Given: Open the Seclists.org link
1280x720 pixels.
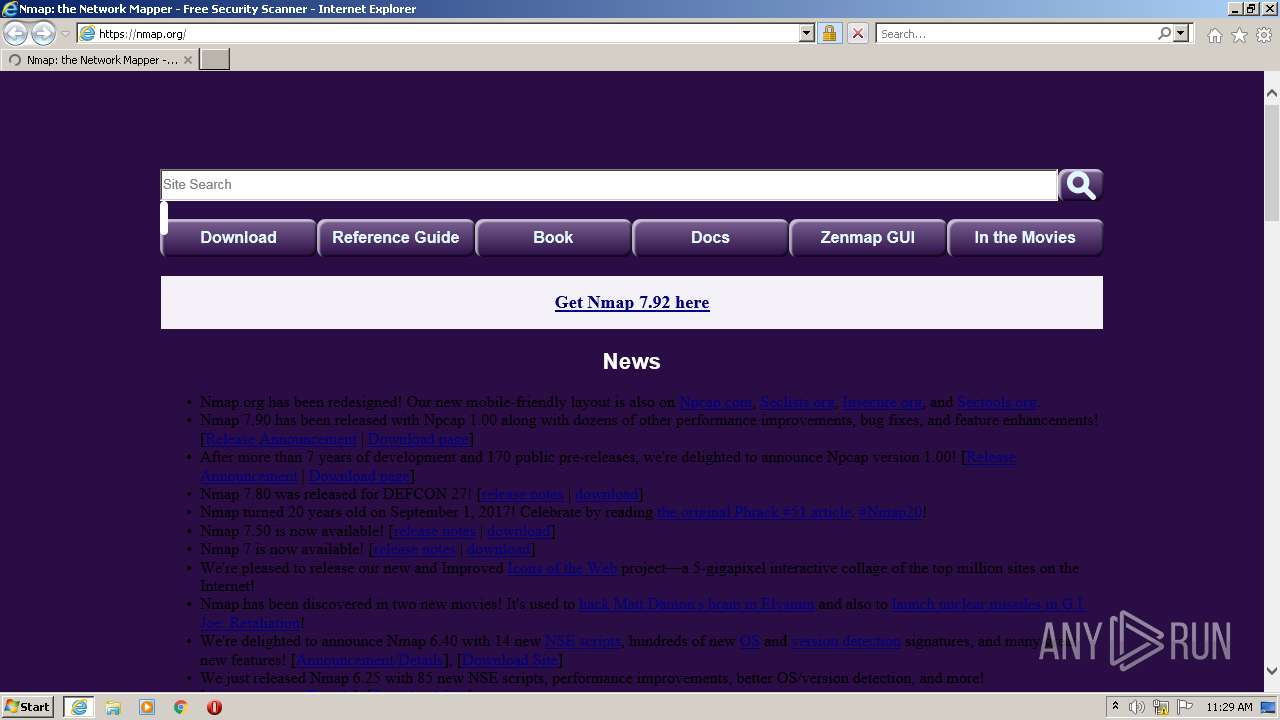Looking at the screenshot, I should click(x=797, y=402).
